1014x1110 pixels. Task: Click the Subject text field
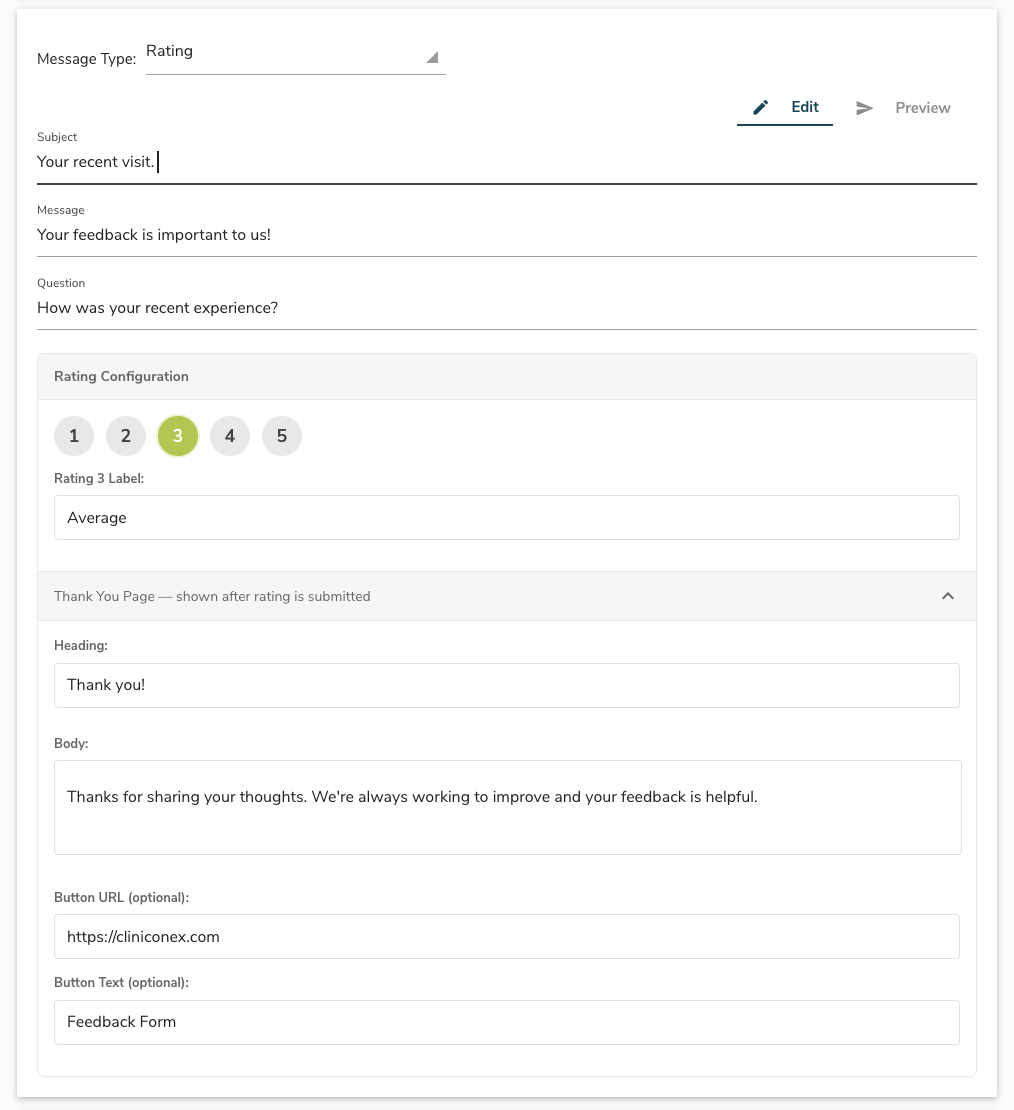point(506,162)
